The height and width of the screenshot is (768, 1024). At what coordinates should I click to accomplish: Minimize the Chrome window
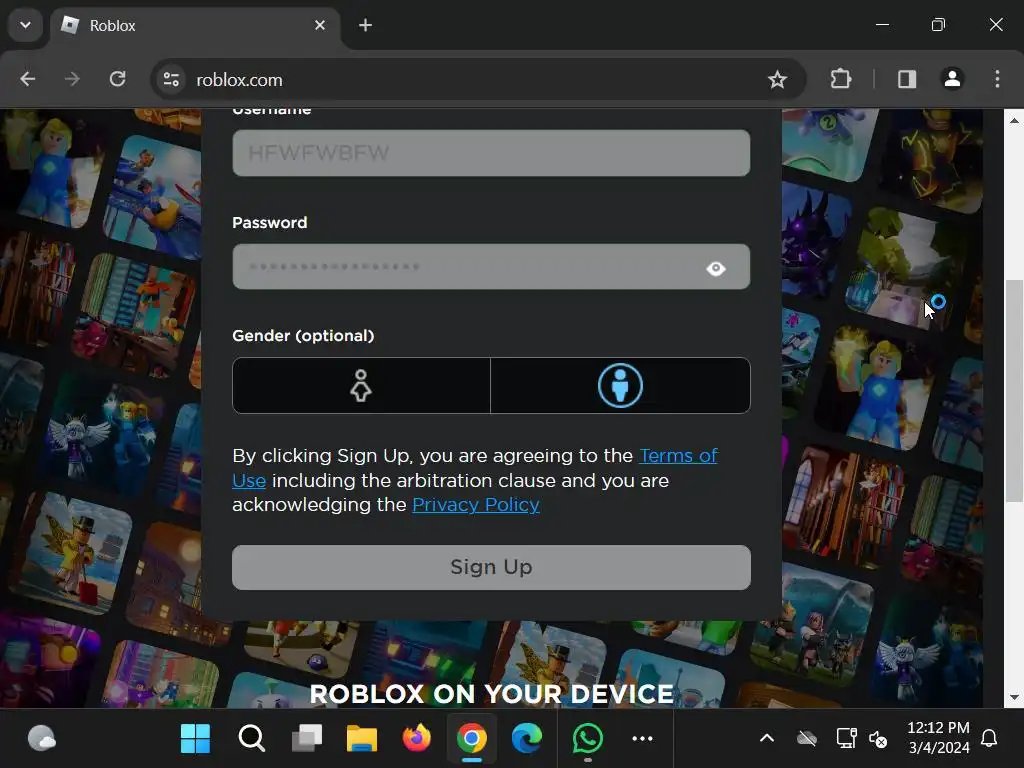(882, 25)
